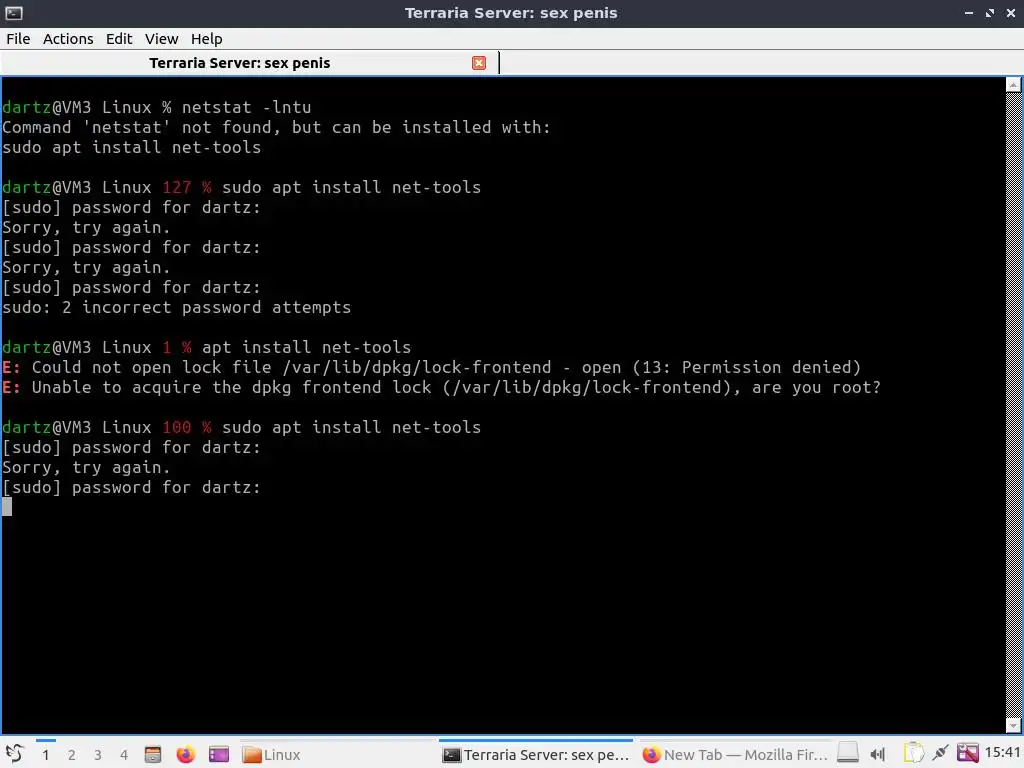Open the View menu

point(161,39)
